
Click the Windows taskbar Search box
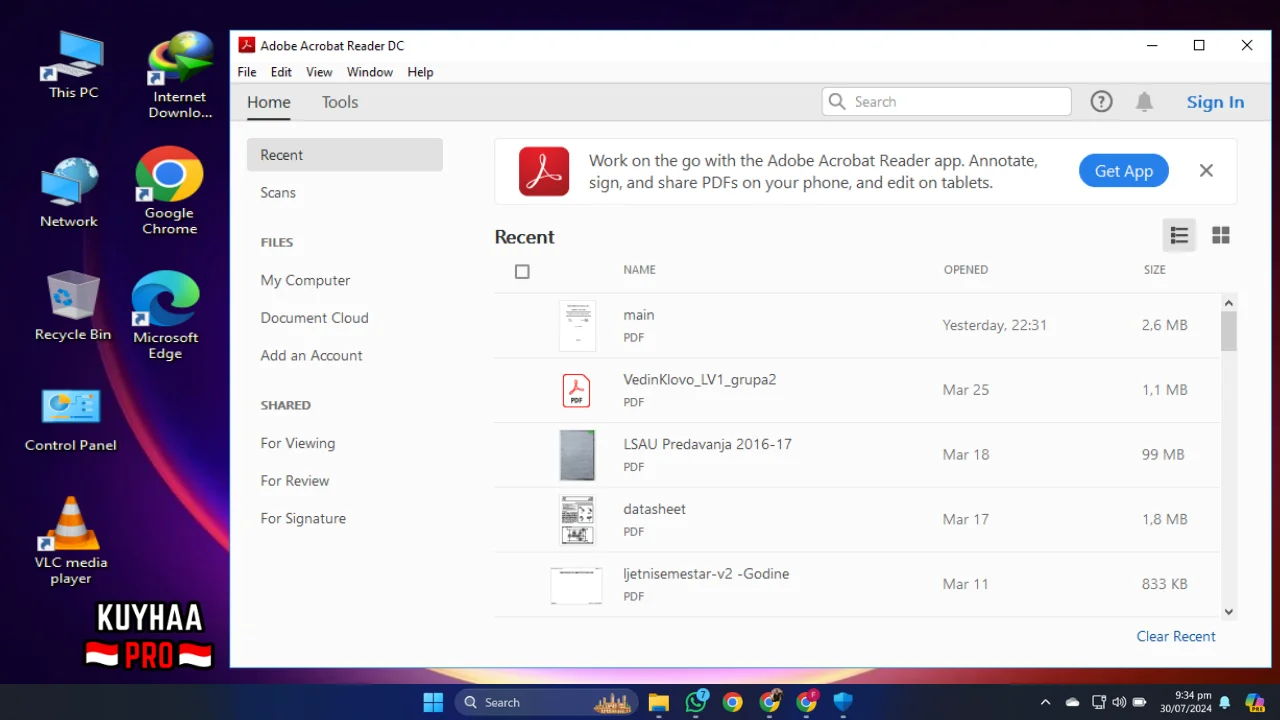click(548, 702)
